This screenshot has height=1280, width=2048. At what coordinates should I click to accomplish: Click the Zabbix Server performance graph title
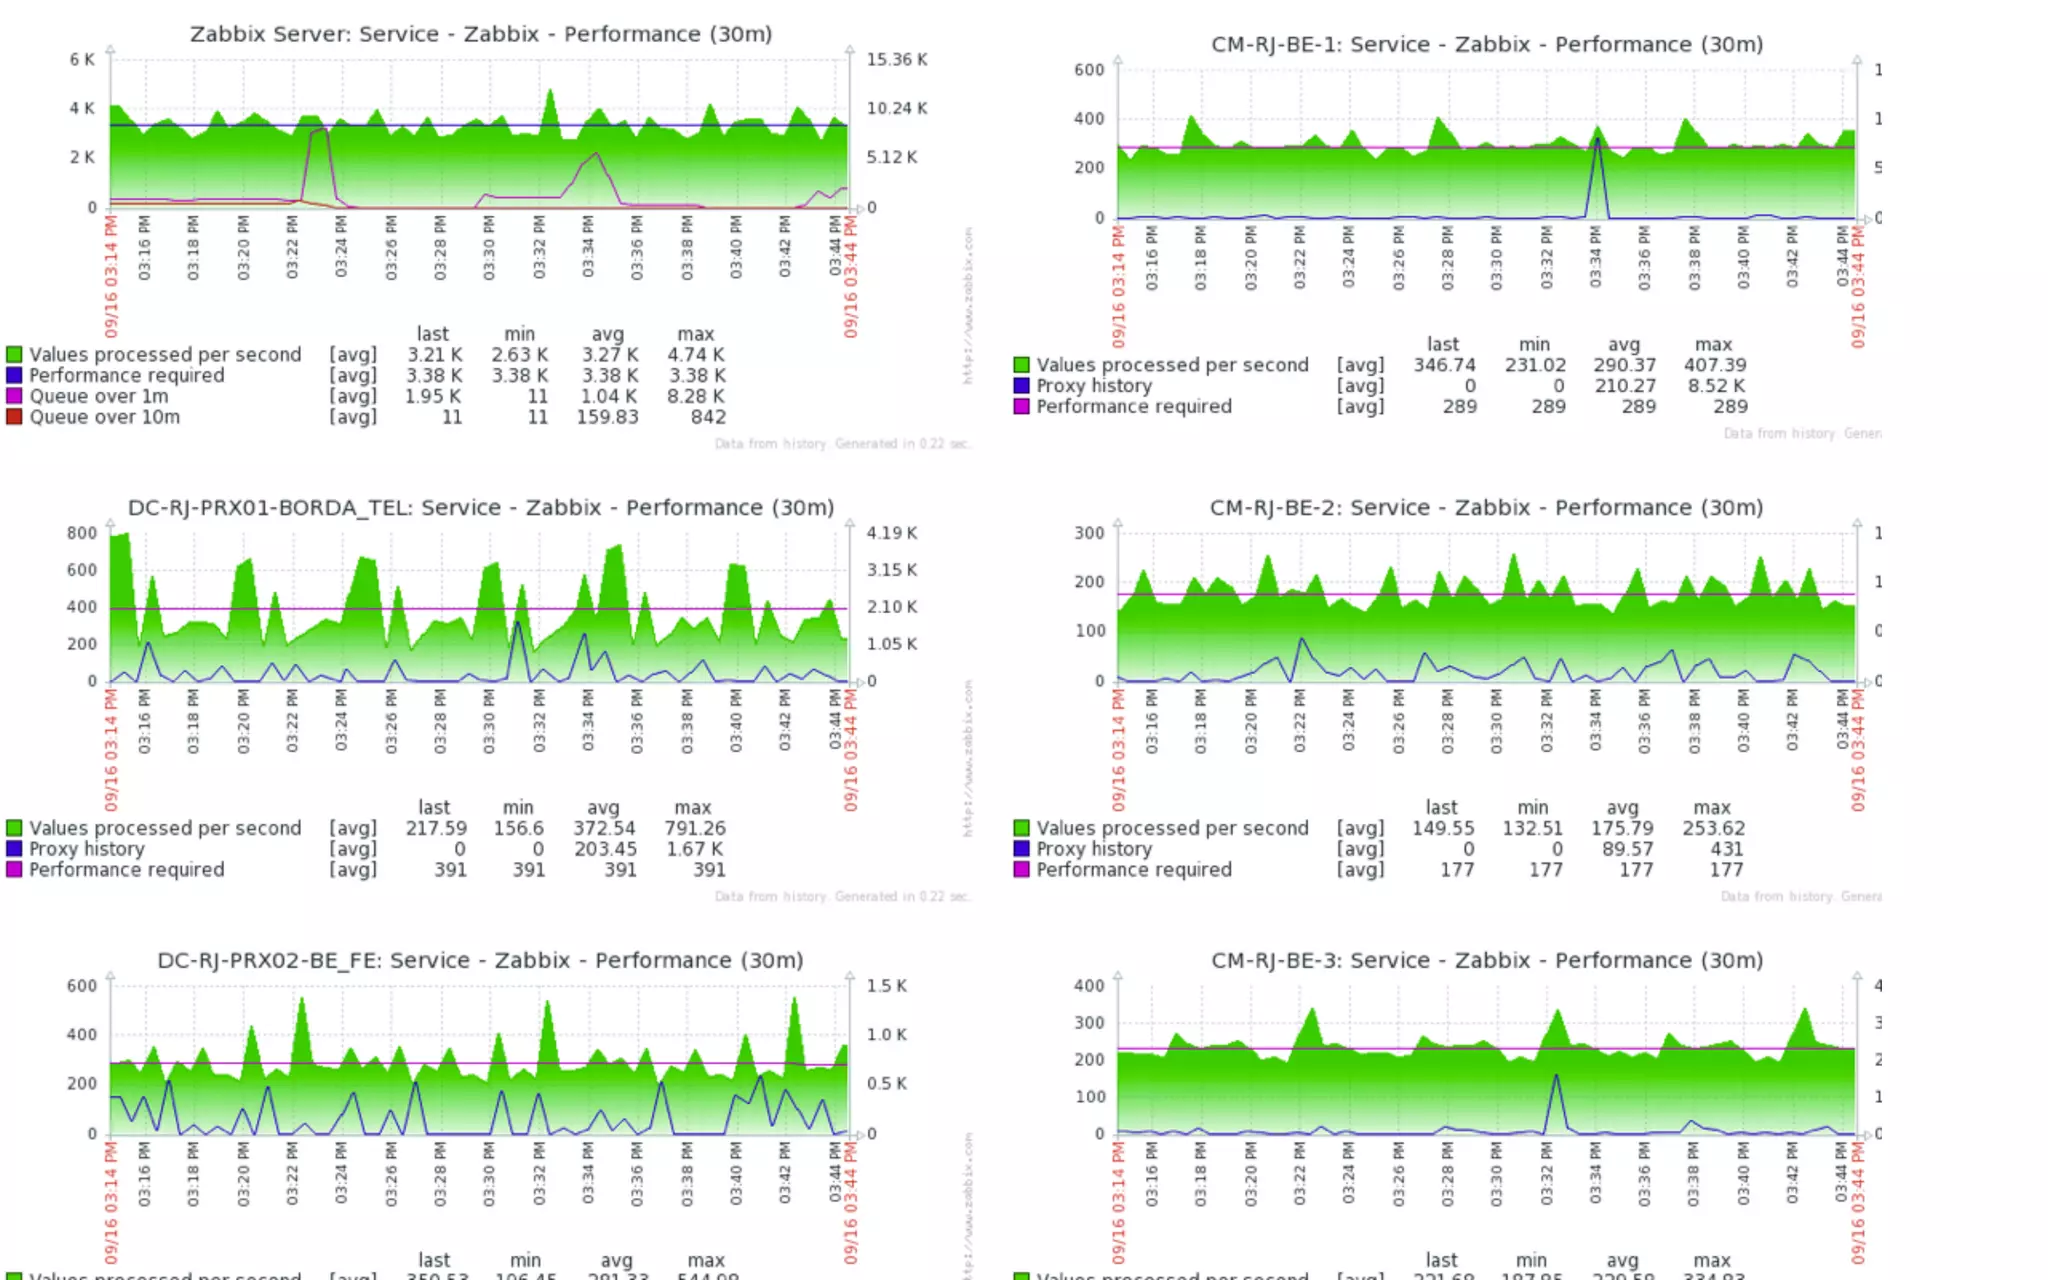481,34
